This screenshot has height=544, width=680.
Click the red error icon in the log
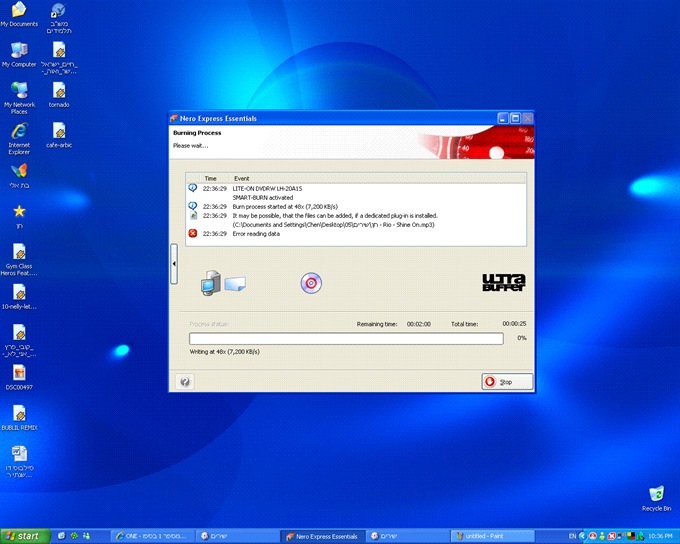tap(193, 233)
